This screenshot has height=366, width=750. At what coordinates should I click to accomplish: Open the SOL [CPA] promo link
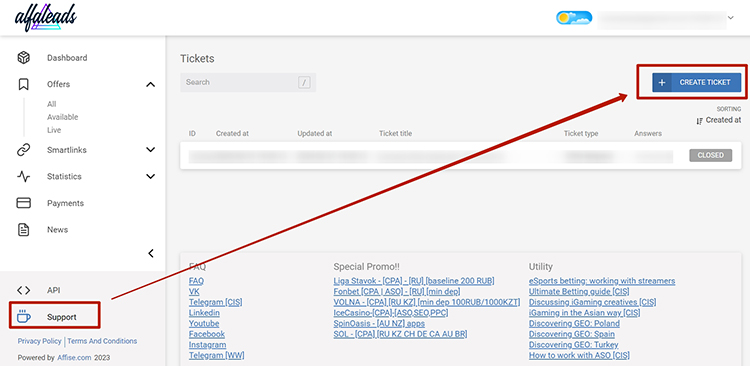click(400, 334)
